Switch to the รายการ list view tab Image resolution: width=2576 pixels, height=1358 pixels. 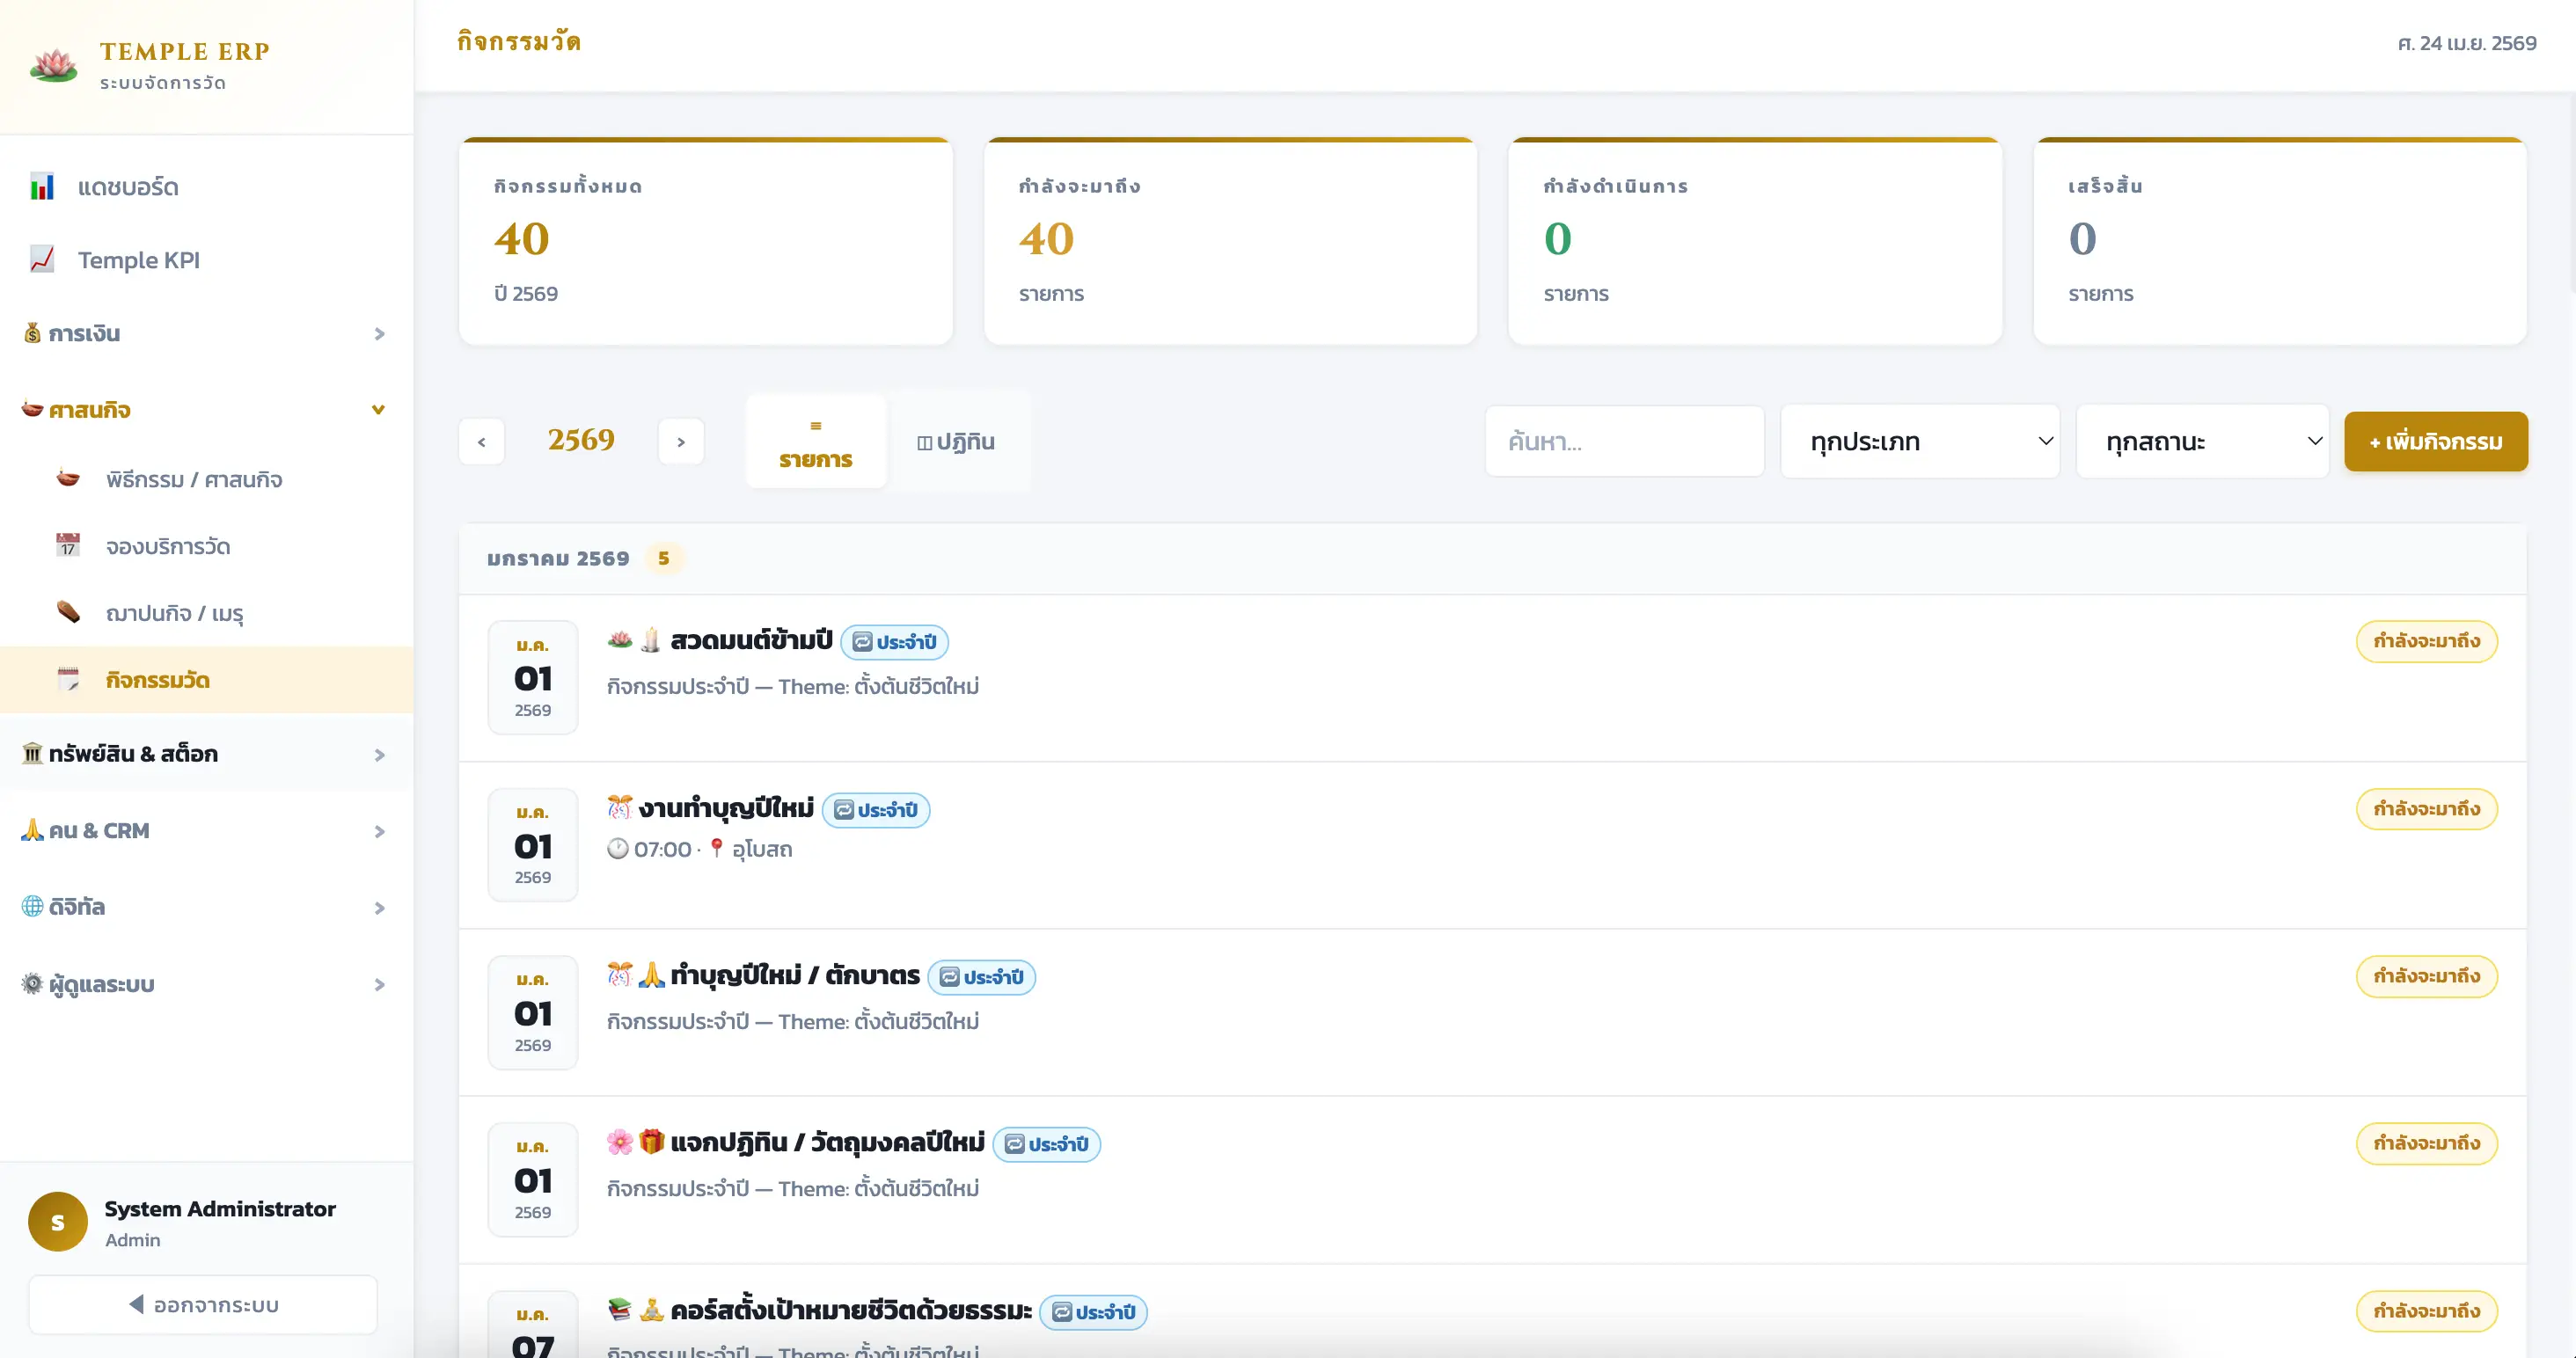coord(816,441)
